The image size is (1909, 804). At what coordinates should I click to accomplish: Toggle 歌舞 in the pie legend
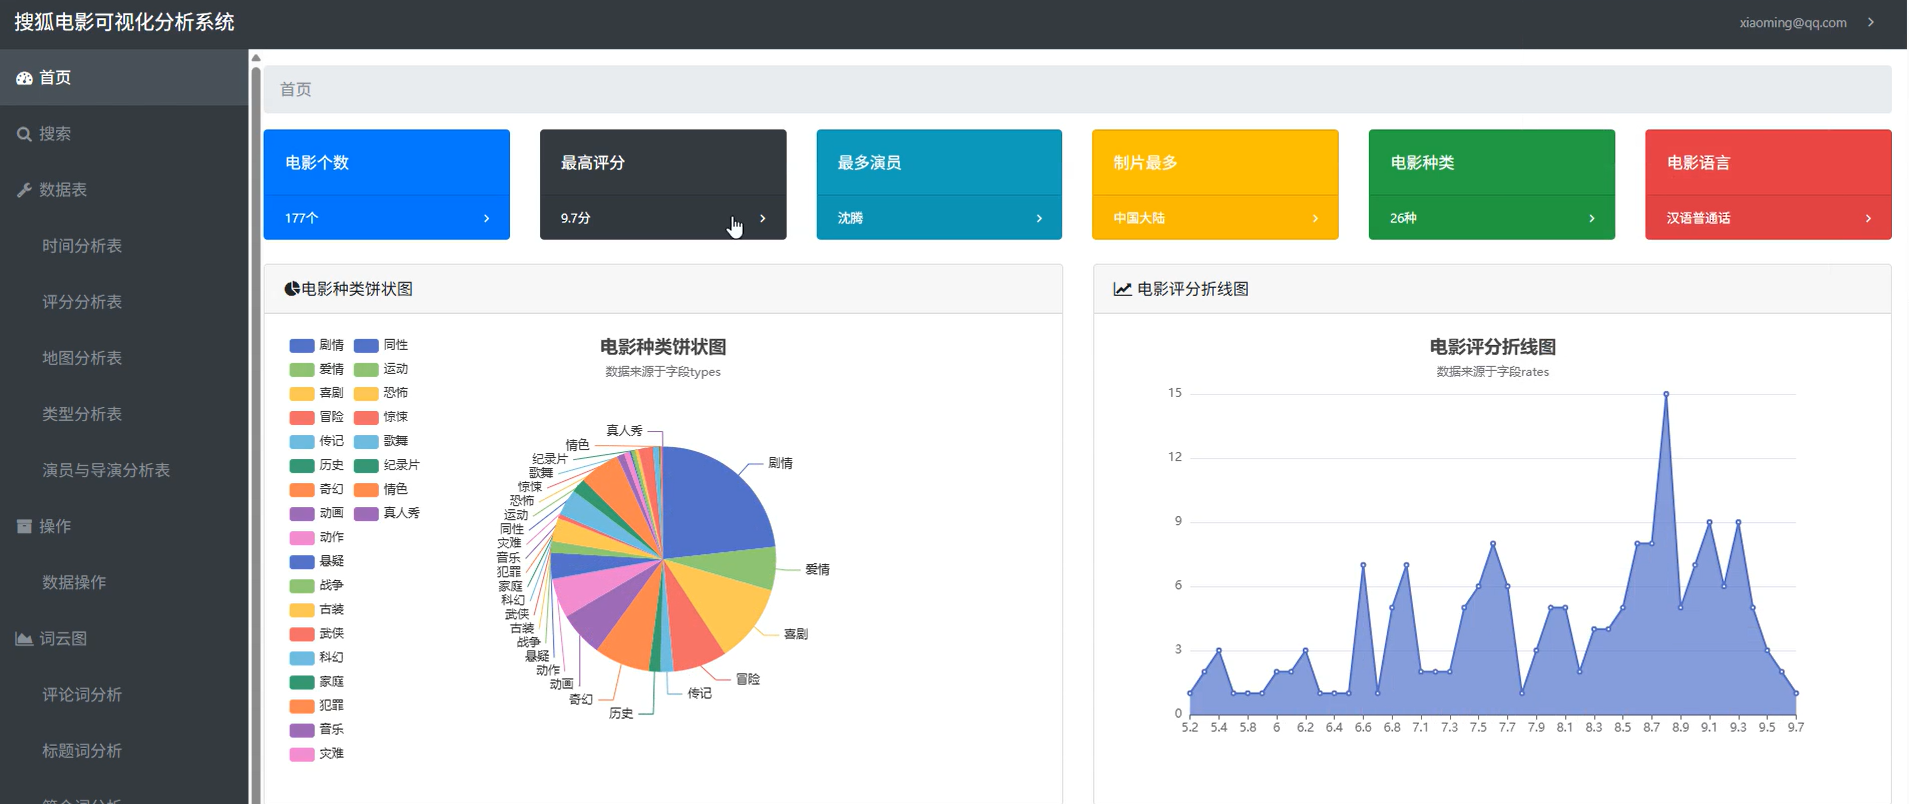(381, 441)
